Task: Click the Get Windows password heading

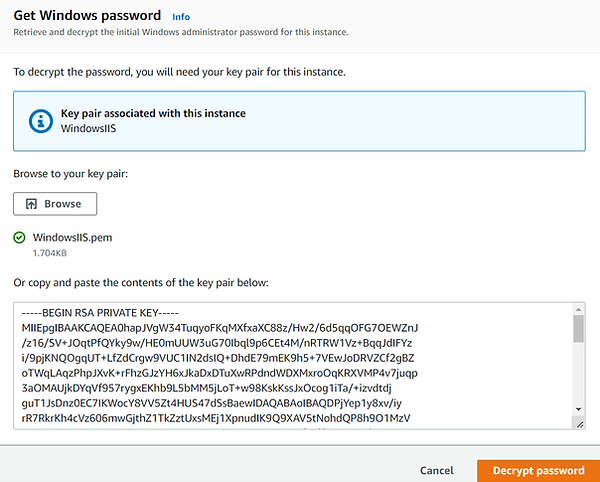Action: coord(87,16)
